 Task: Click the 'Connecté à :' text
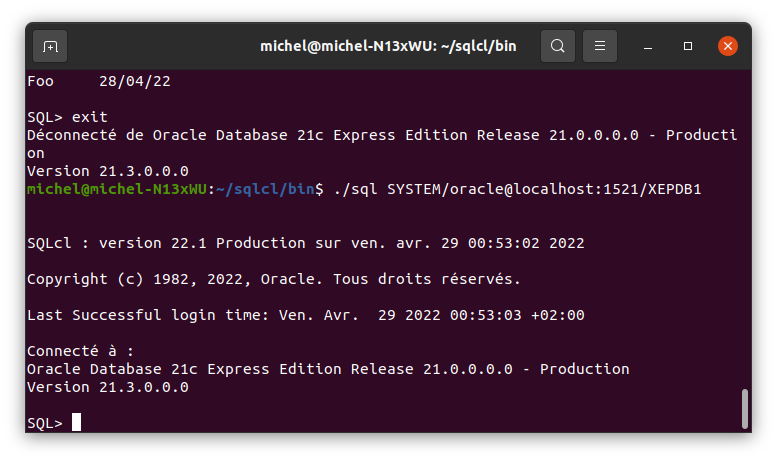(80, 351)
